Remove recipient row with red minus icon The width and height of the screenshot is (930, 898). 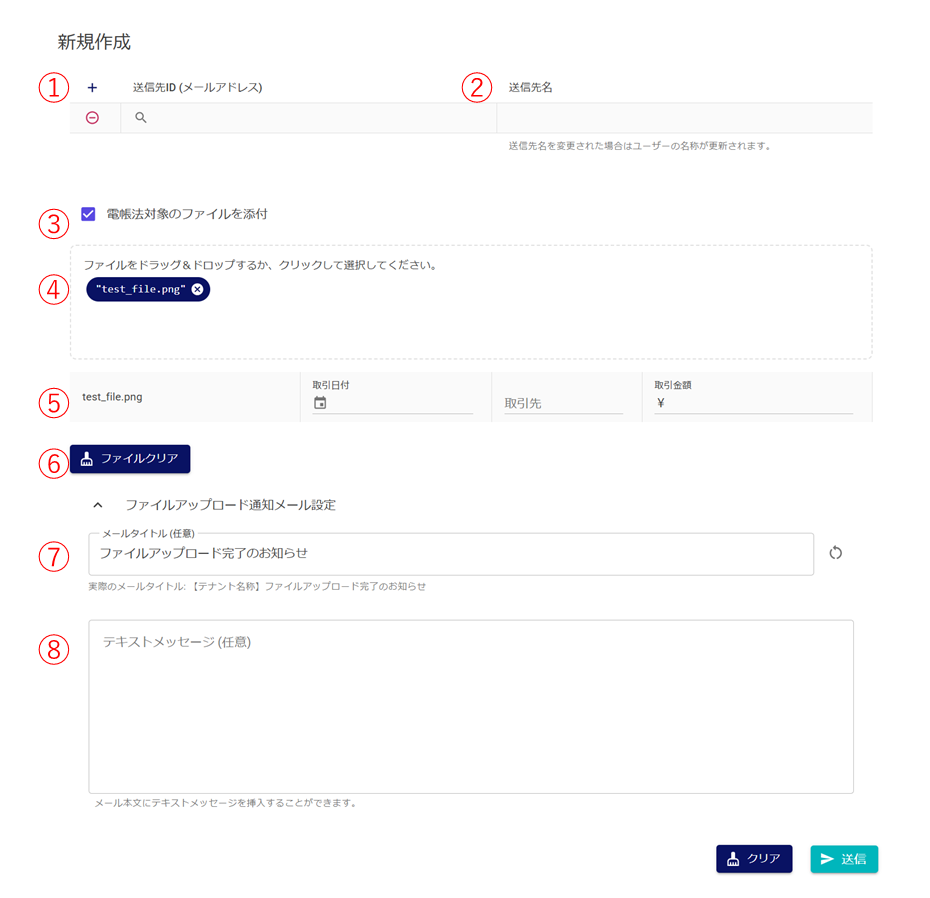pos(92,118)
